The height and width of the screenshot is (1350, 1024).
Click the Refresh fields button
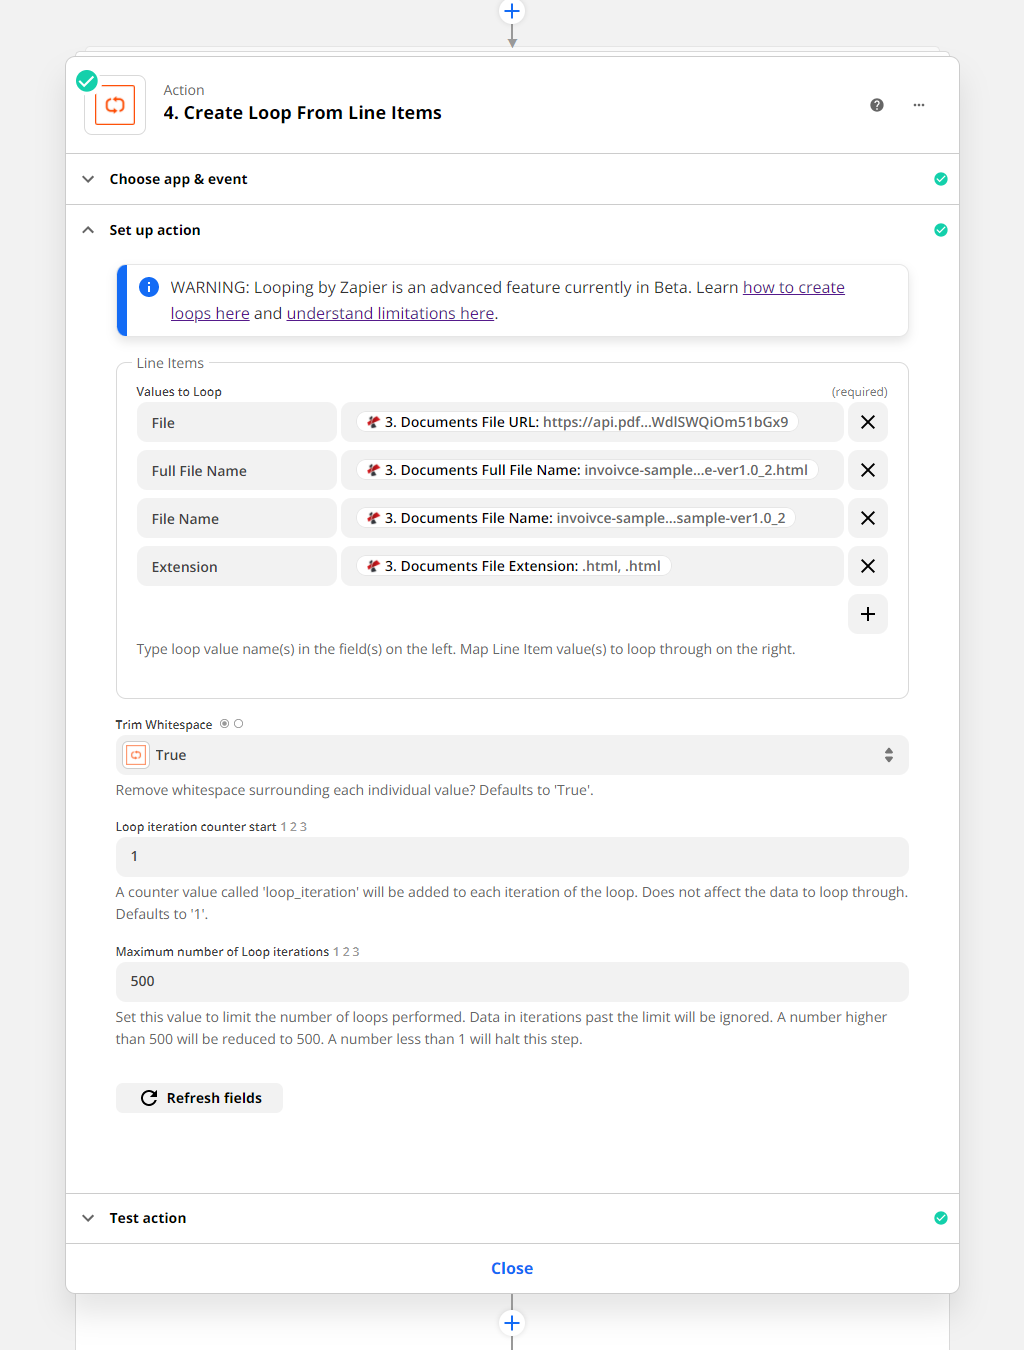click(x=200, y=1098)
